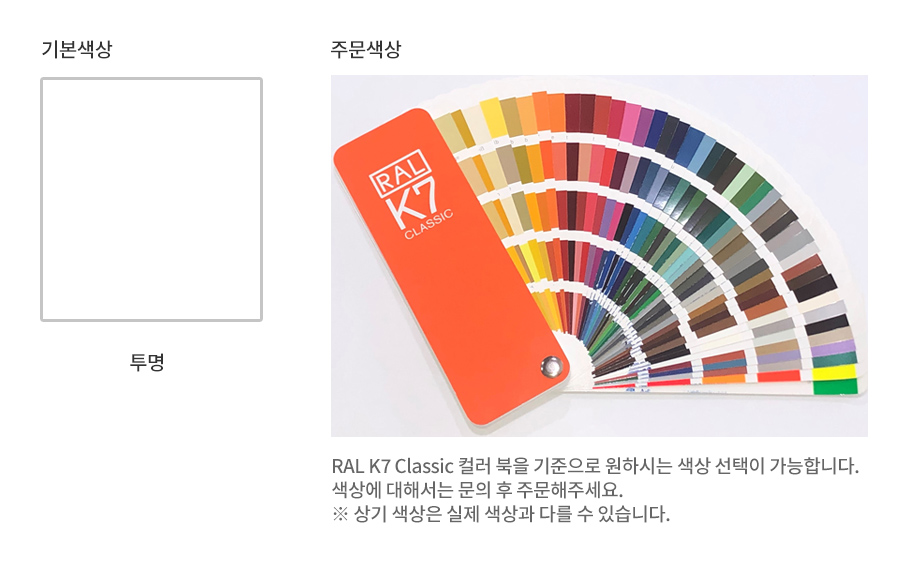Click the bright green strip at fan's bottom right

(835, 387)
